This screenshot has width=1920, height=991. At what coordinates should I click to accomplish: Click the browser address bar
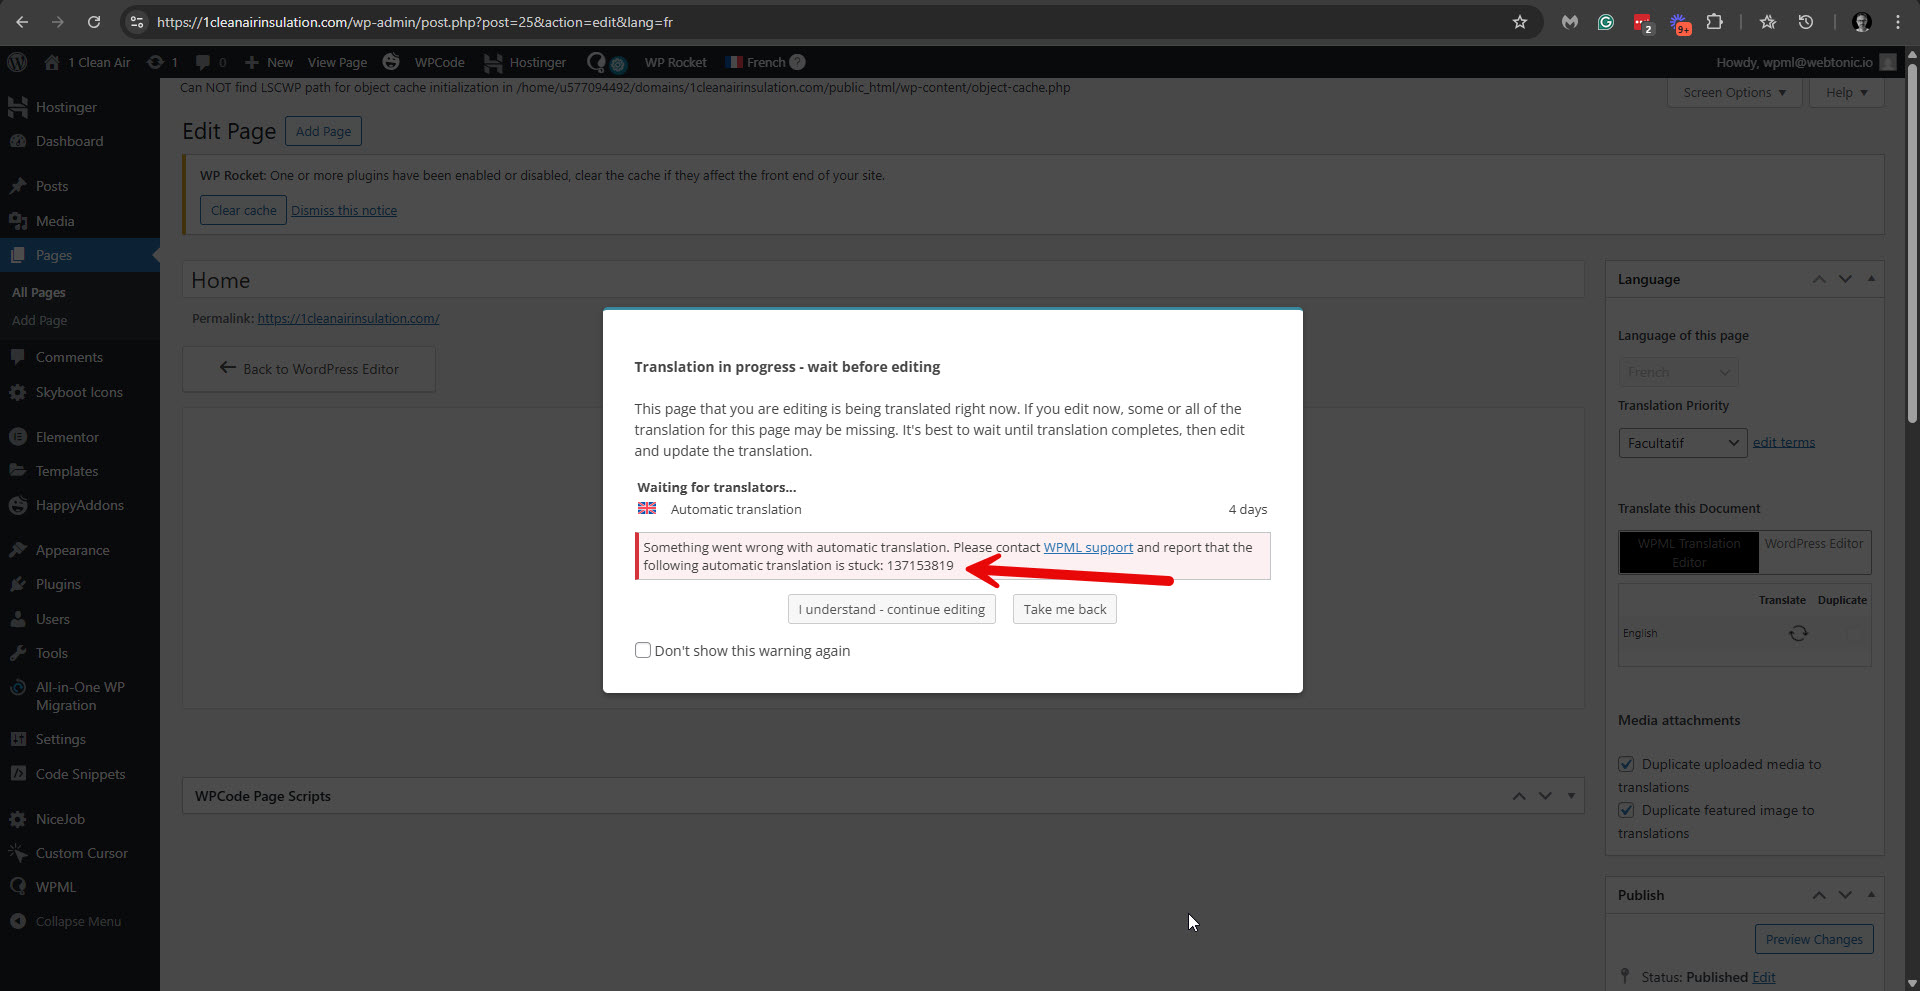coord(830,22)
